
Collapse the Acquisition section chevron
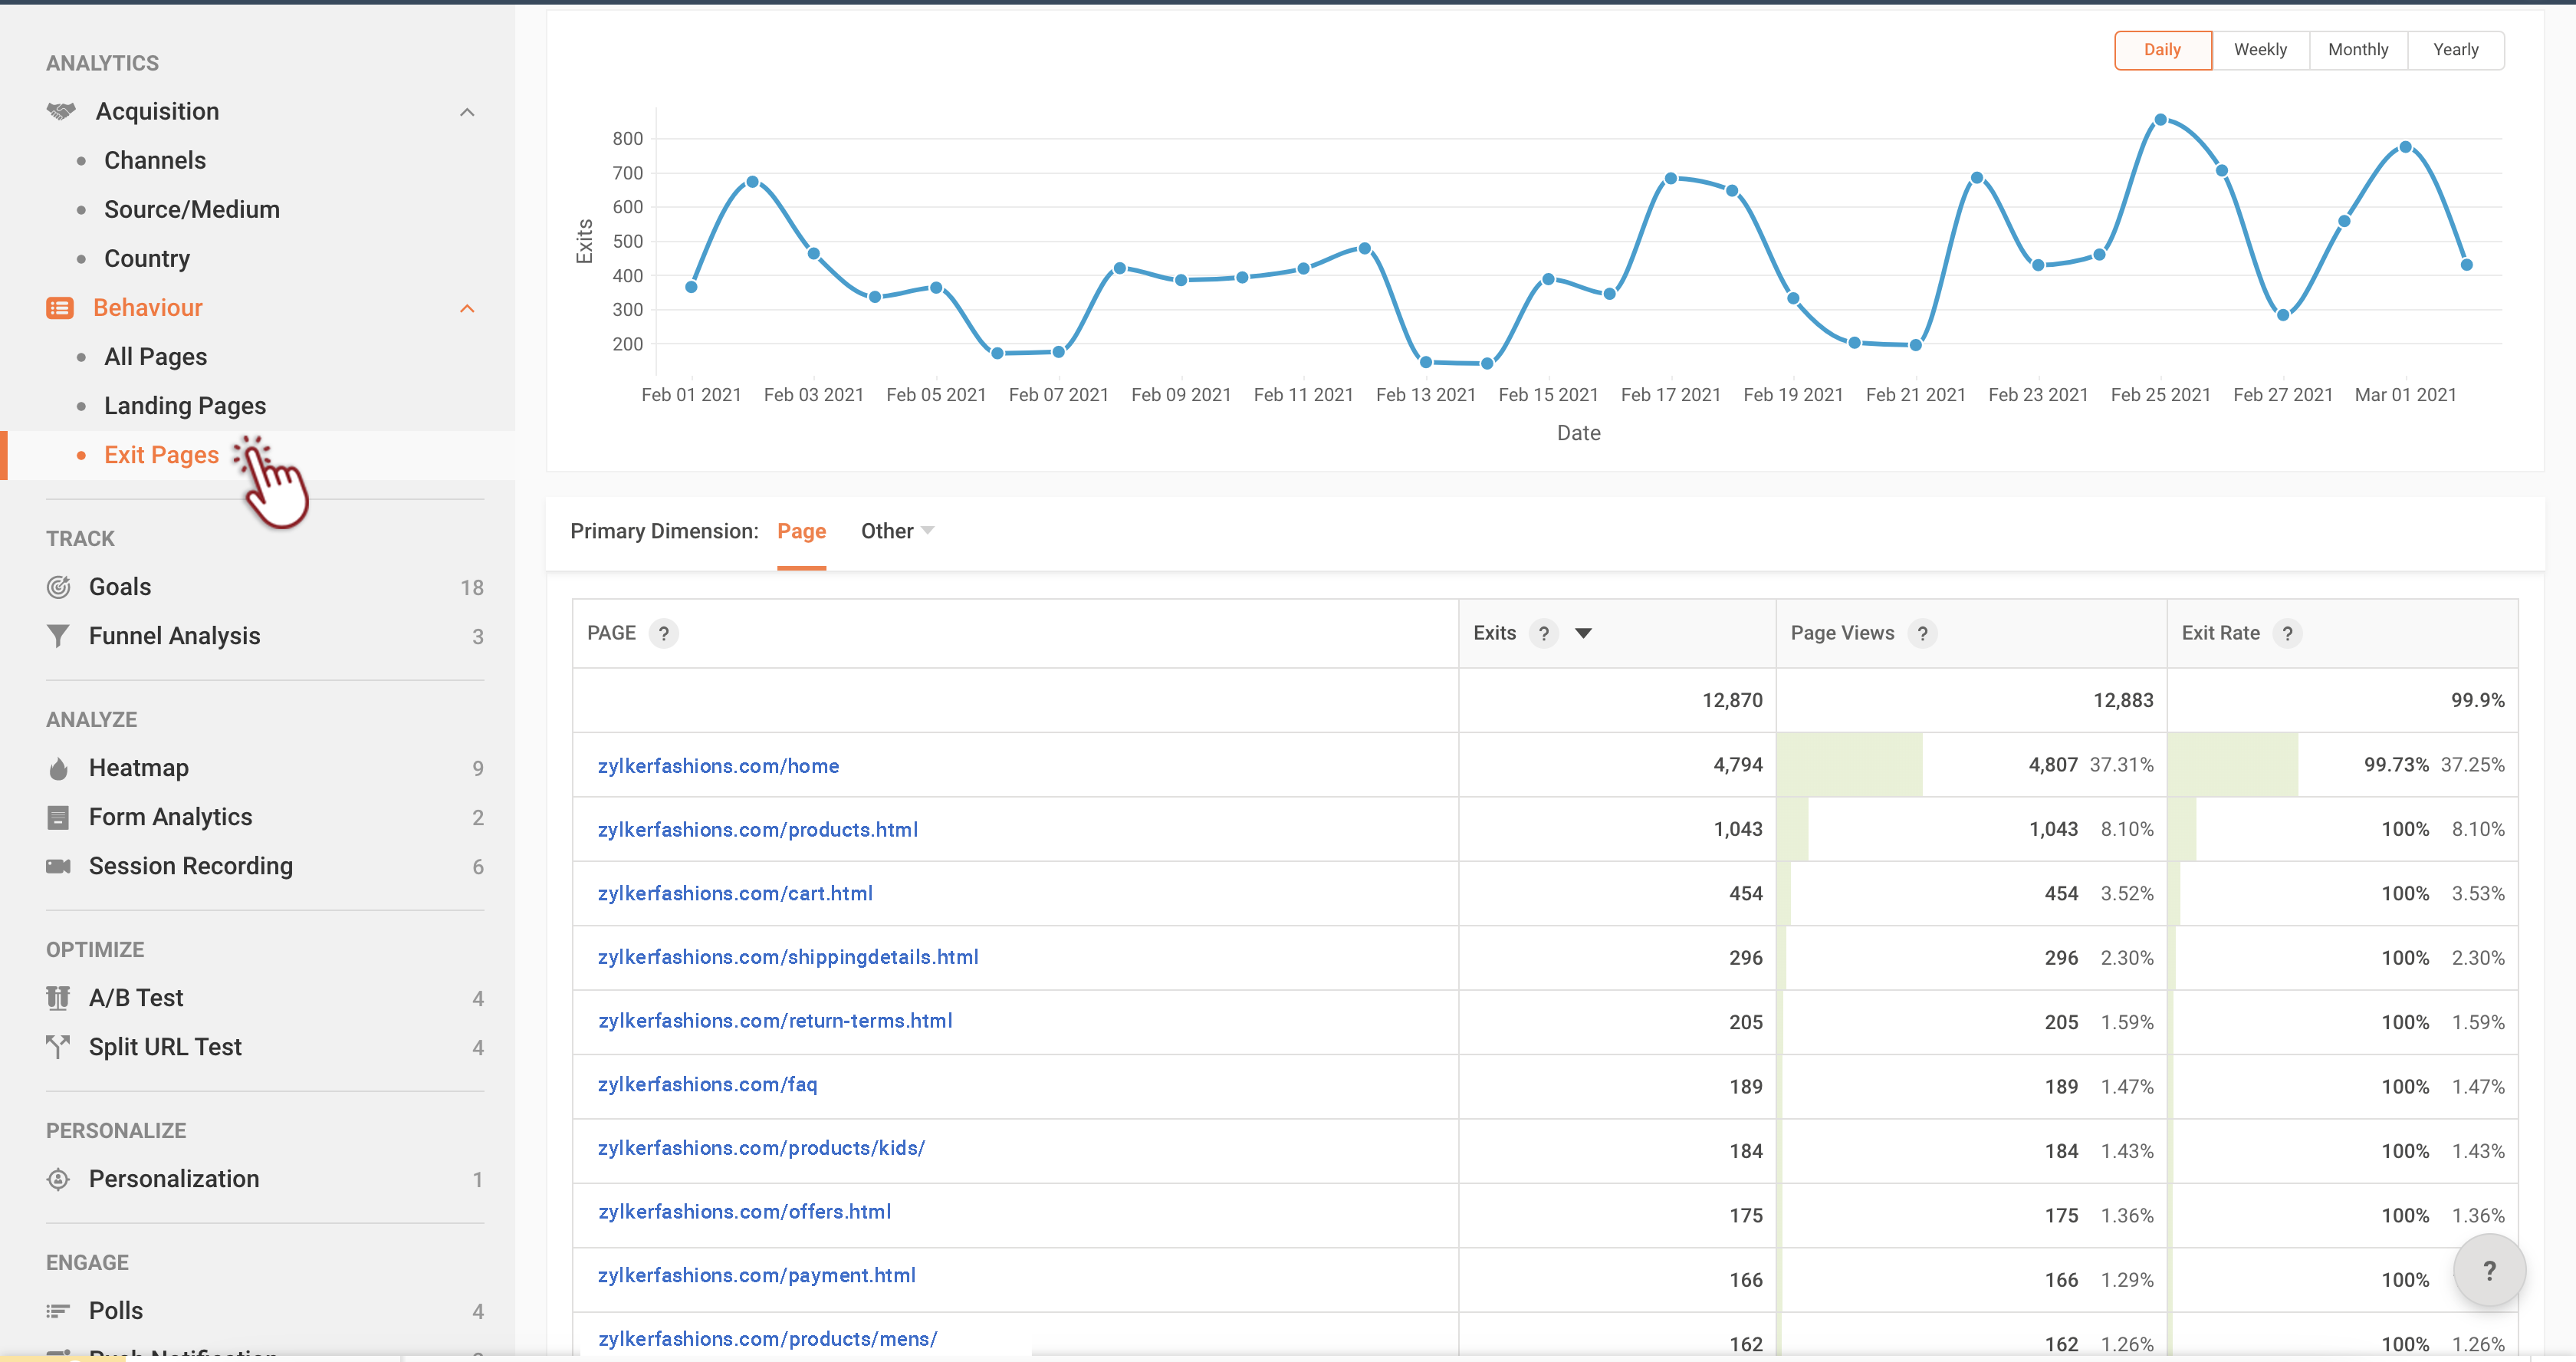click(x=467, y=112)
